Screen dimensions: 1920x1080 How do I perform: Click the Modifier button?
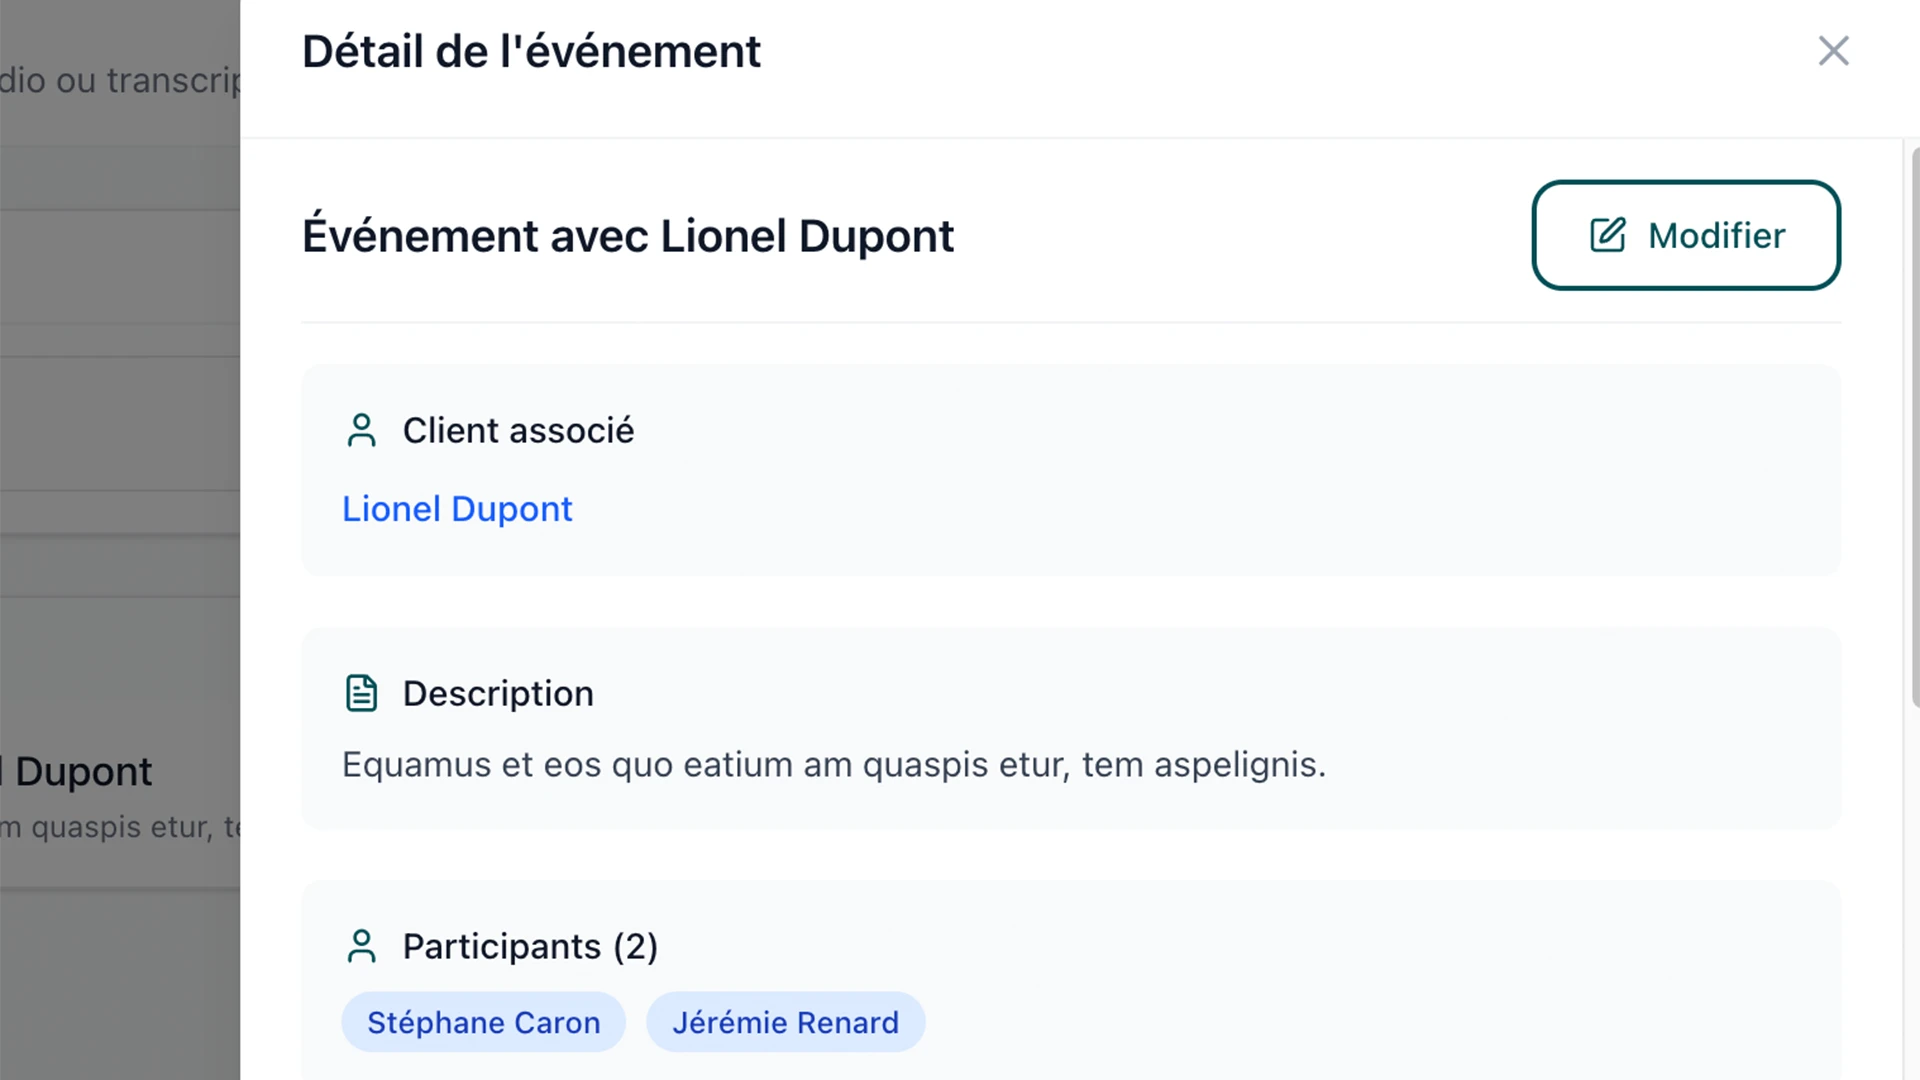point(1686,235)
